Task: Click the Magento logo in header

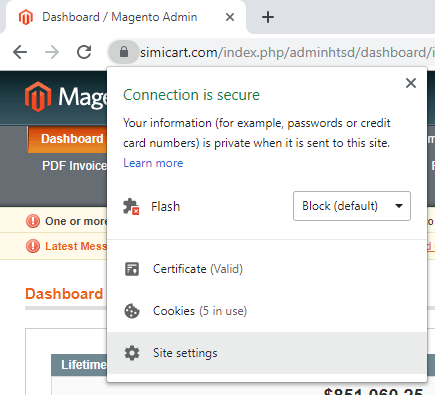Action: point(38,97)
